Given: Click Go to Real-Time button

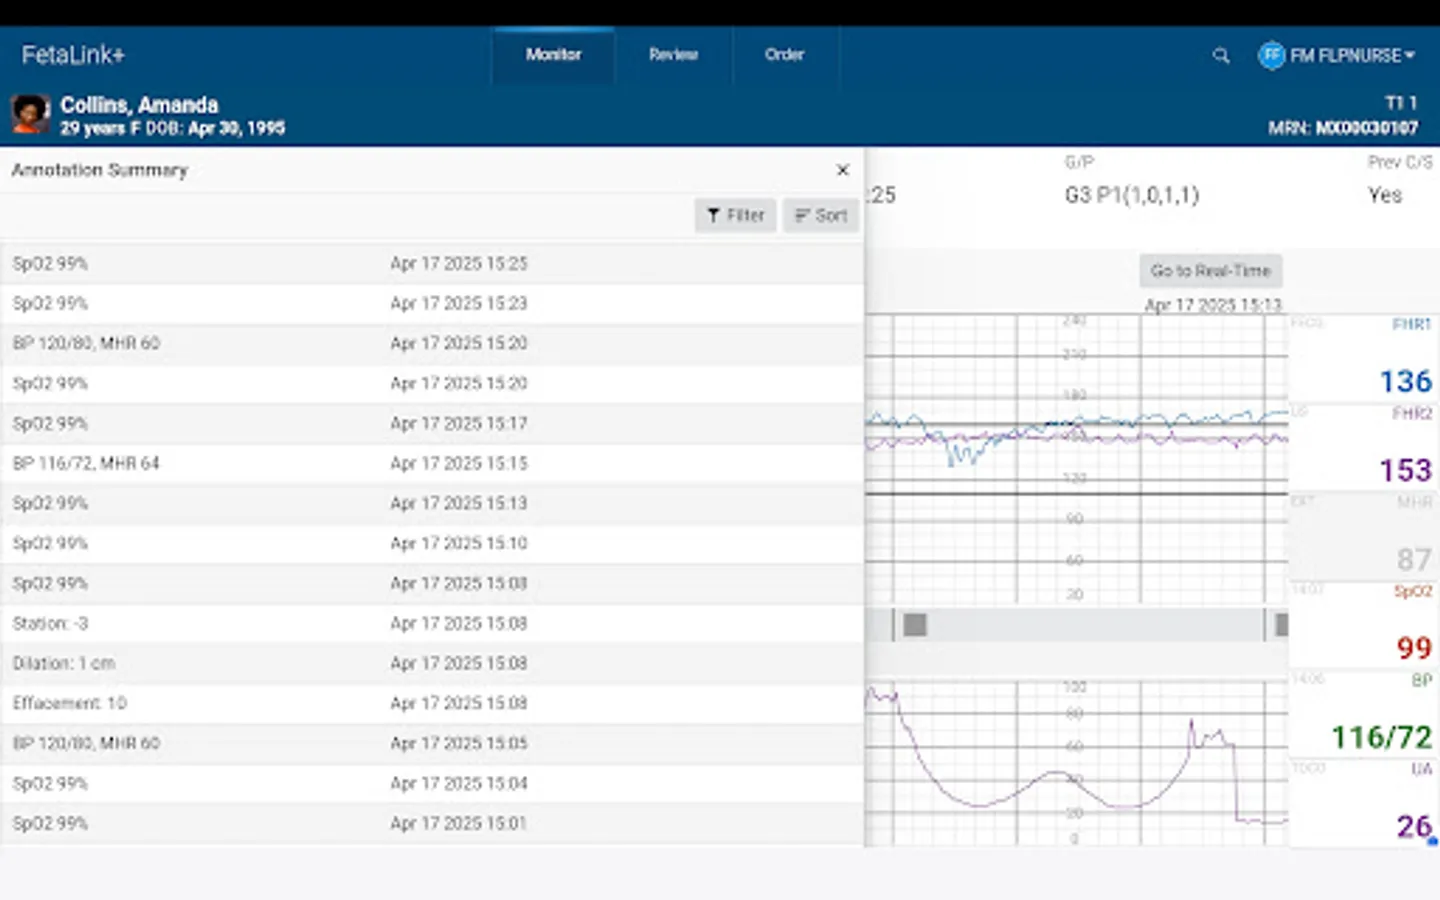Looking at the screenshot, I should click(x=1210, y=271).
